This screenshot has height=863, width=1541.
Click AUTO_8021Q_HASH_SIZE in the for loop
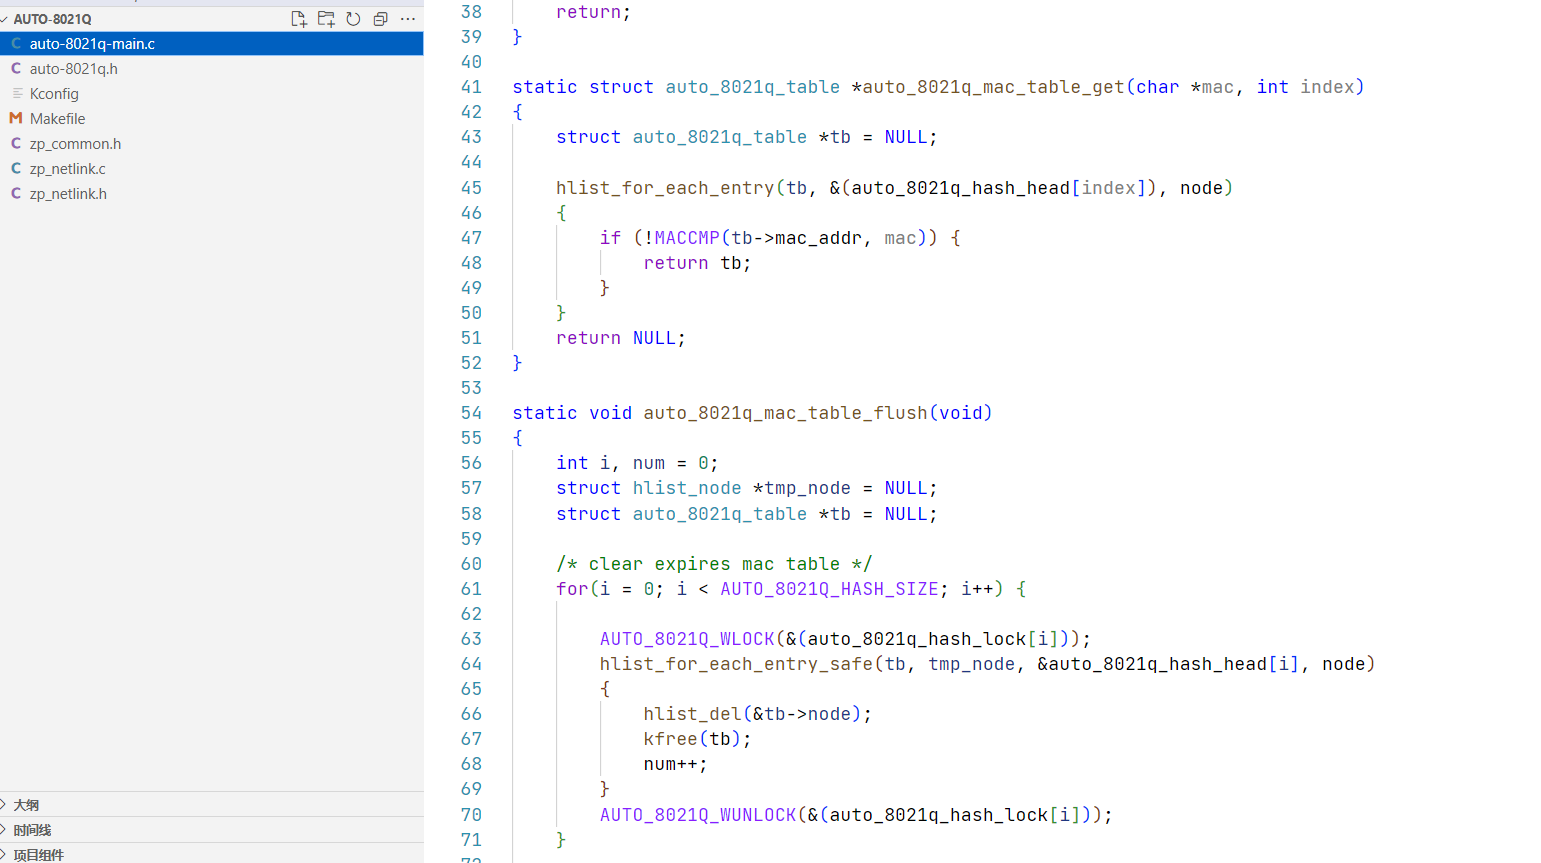point(830,589)
